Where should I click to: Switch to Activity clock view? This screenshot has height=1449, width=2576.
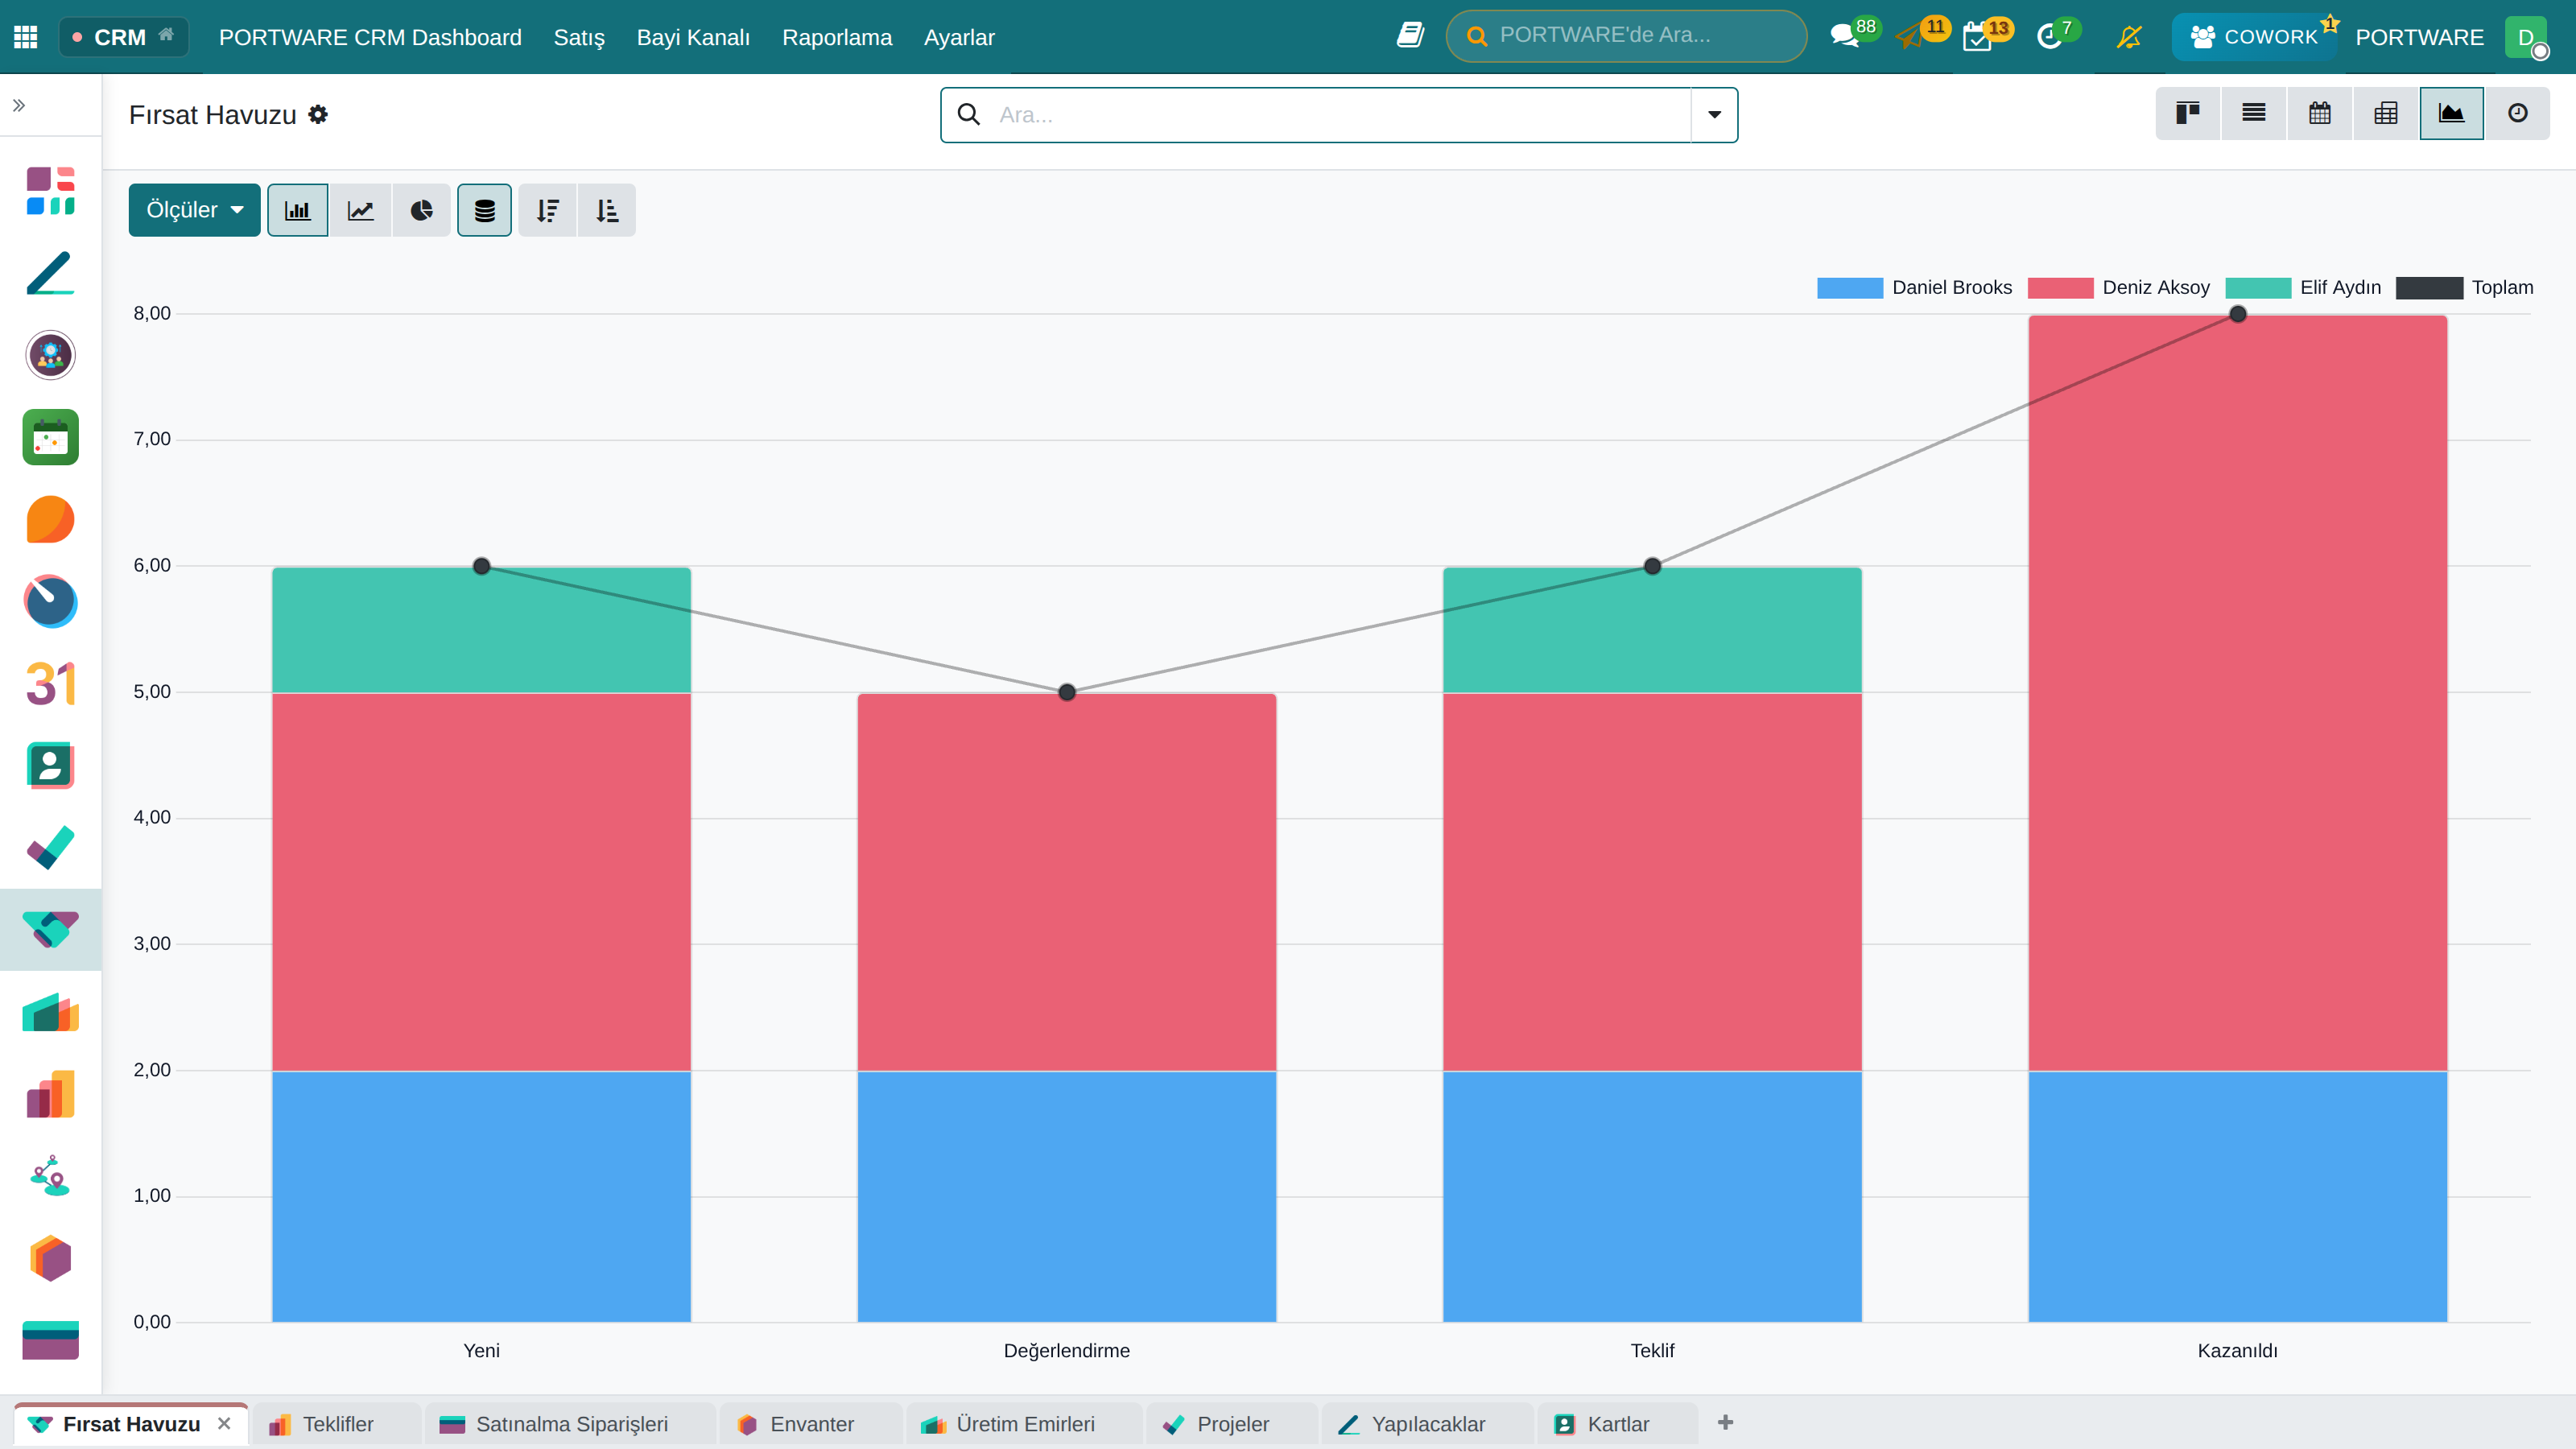pyautogui.click(x=2517, y=113)
